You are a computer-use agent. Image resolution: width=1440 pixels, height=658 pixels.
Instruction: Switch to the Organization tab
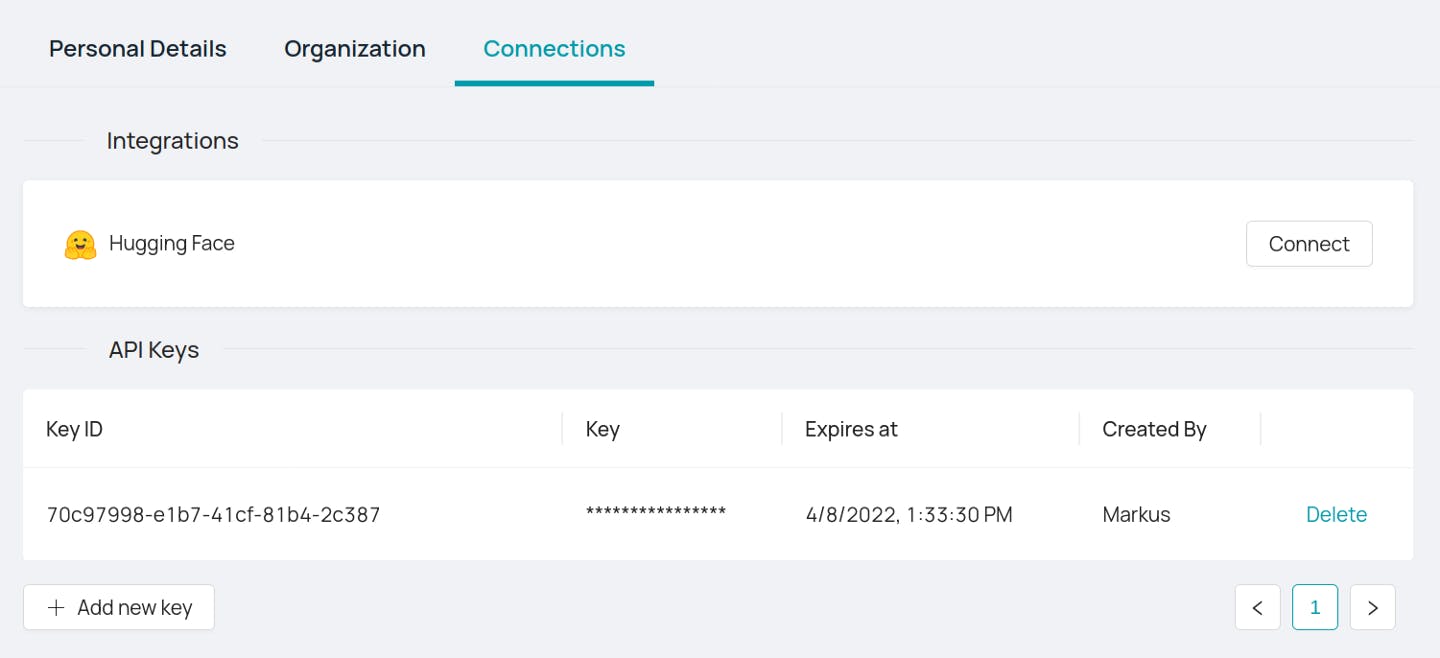355,48
